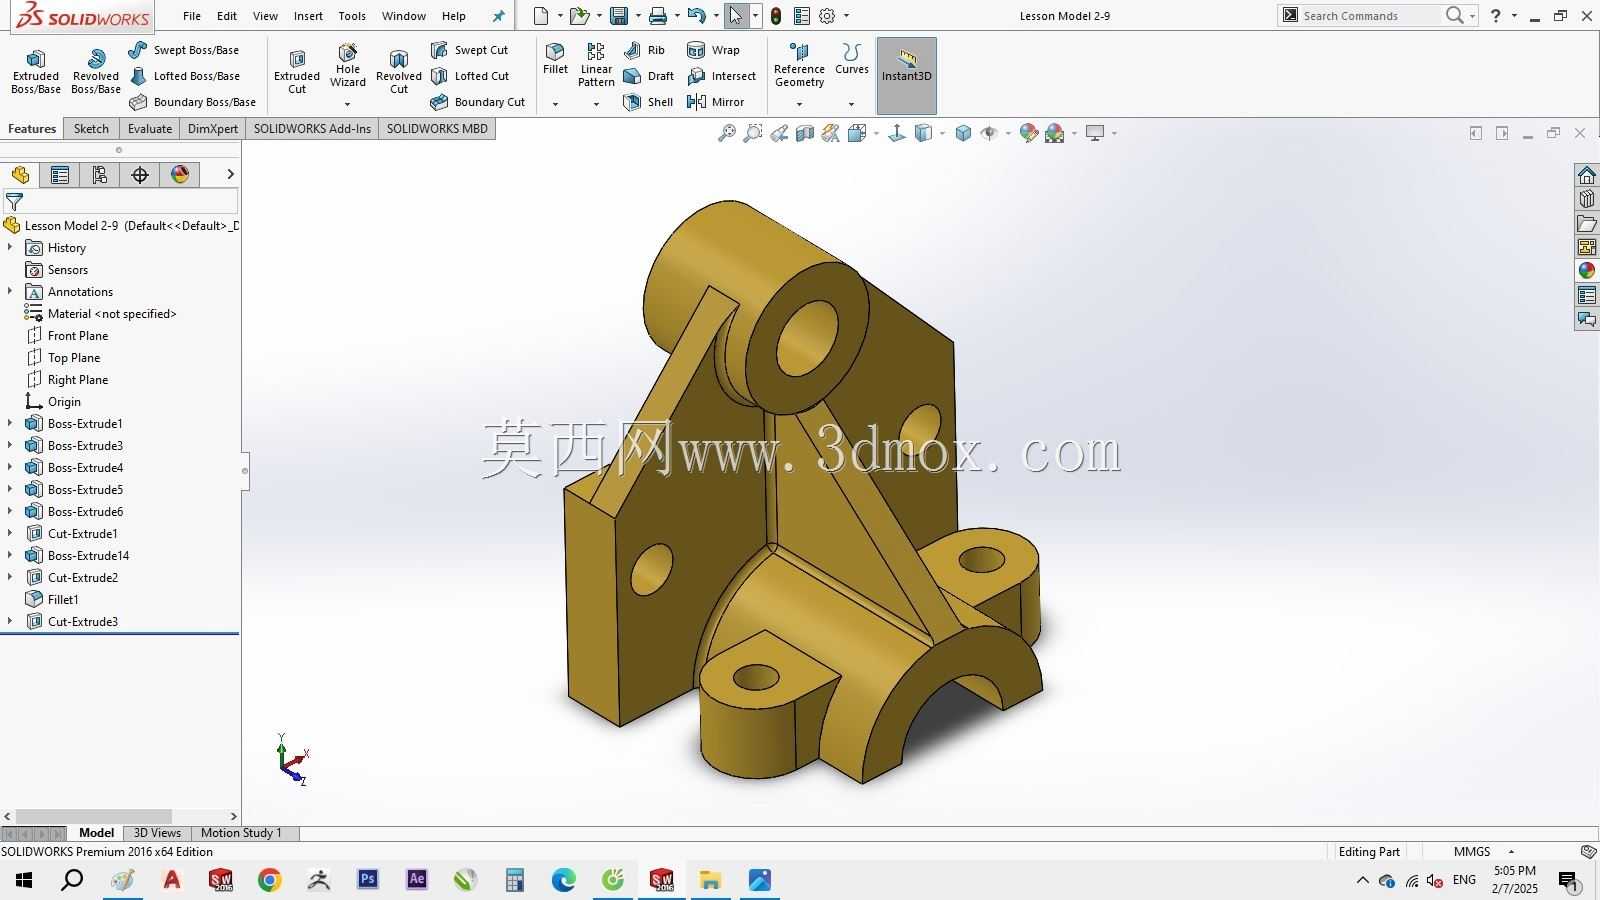The height and width of the screenshot is (900, 1600).
Task: Expand the Curves dropdown arrow
Action: point(852,104)
